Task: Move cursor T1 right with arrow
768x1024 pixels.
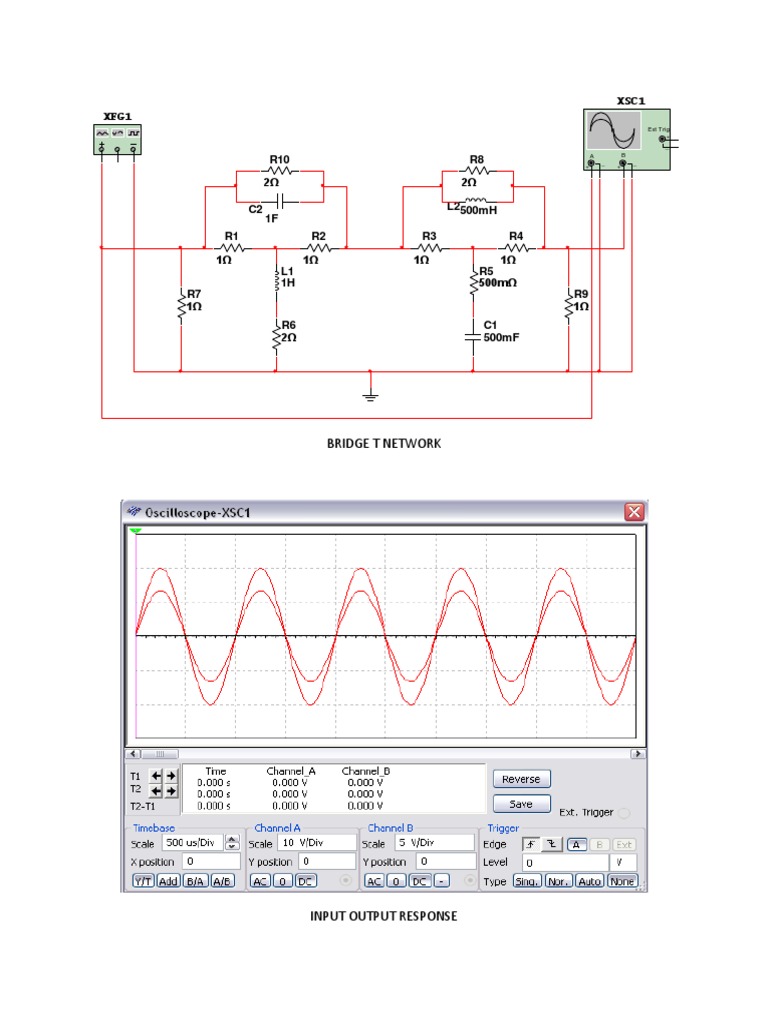Action: (x=171, y=776)
